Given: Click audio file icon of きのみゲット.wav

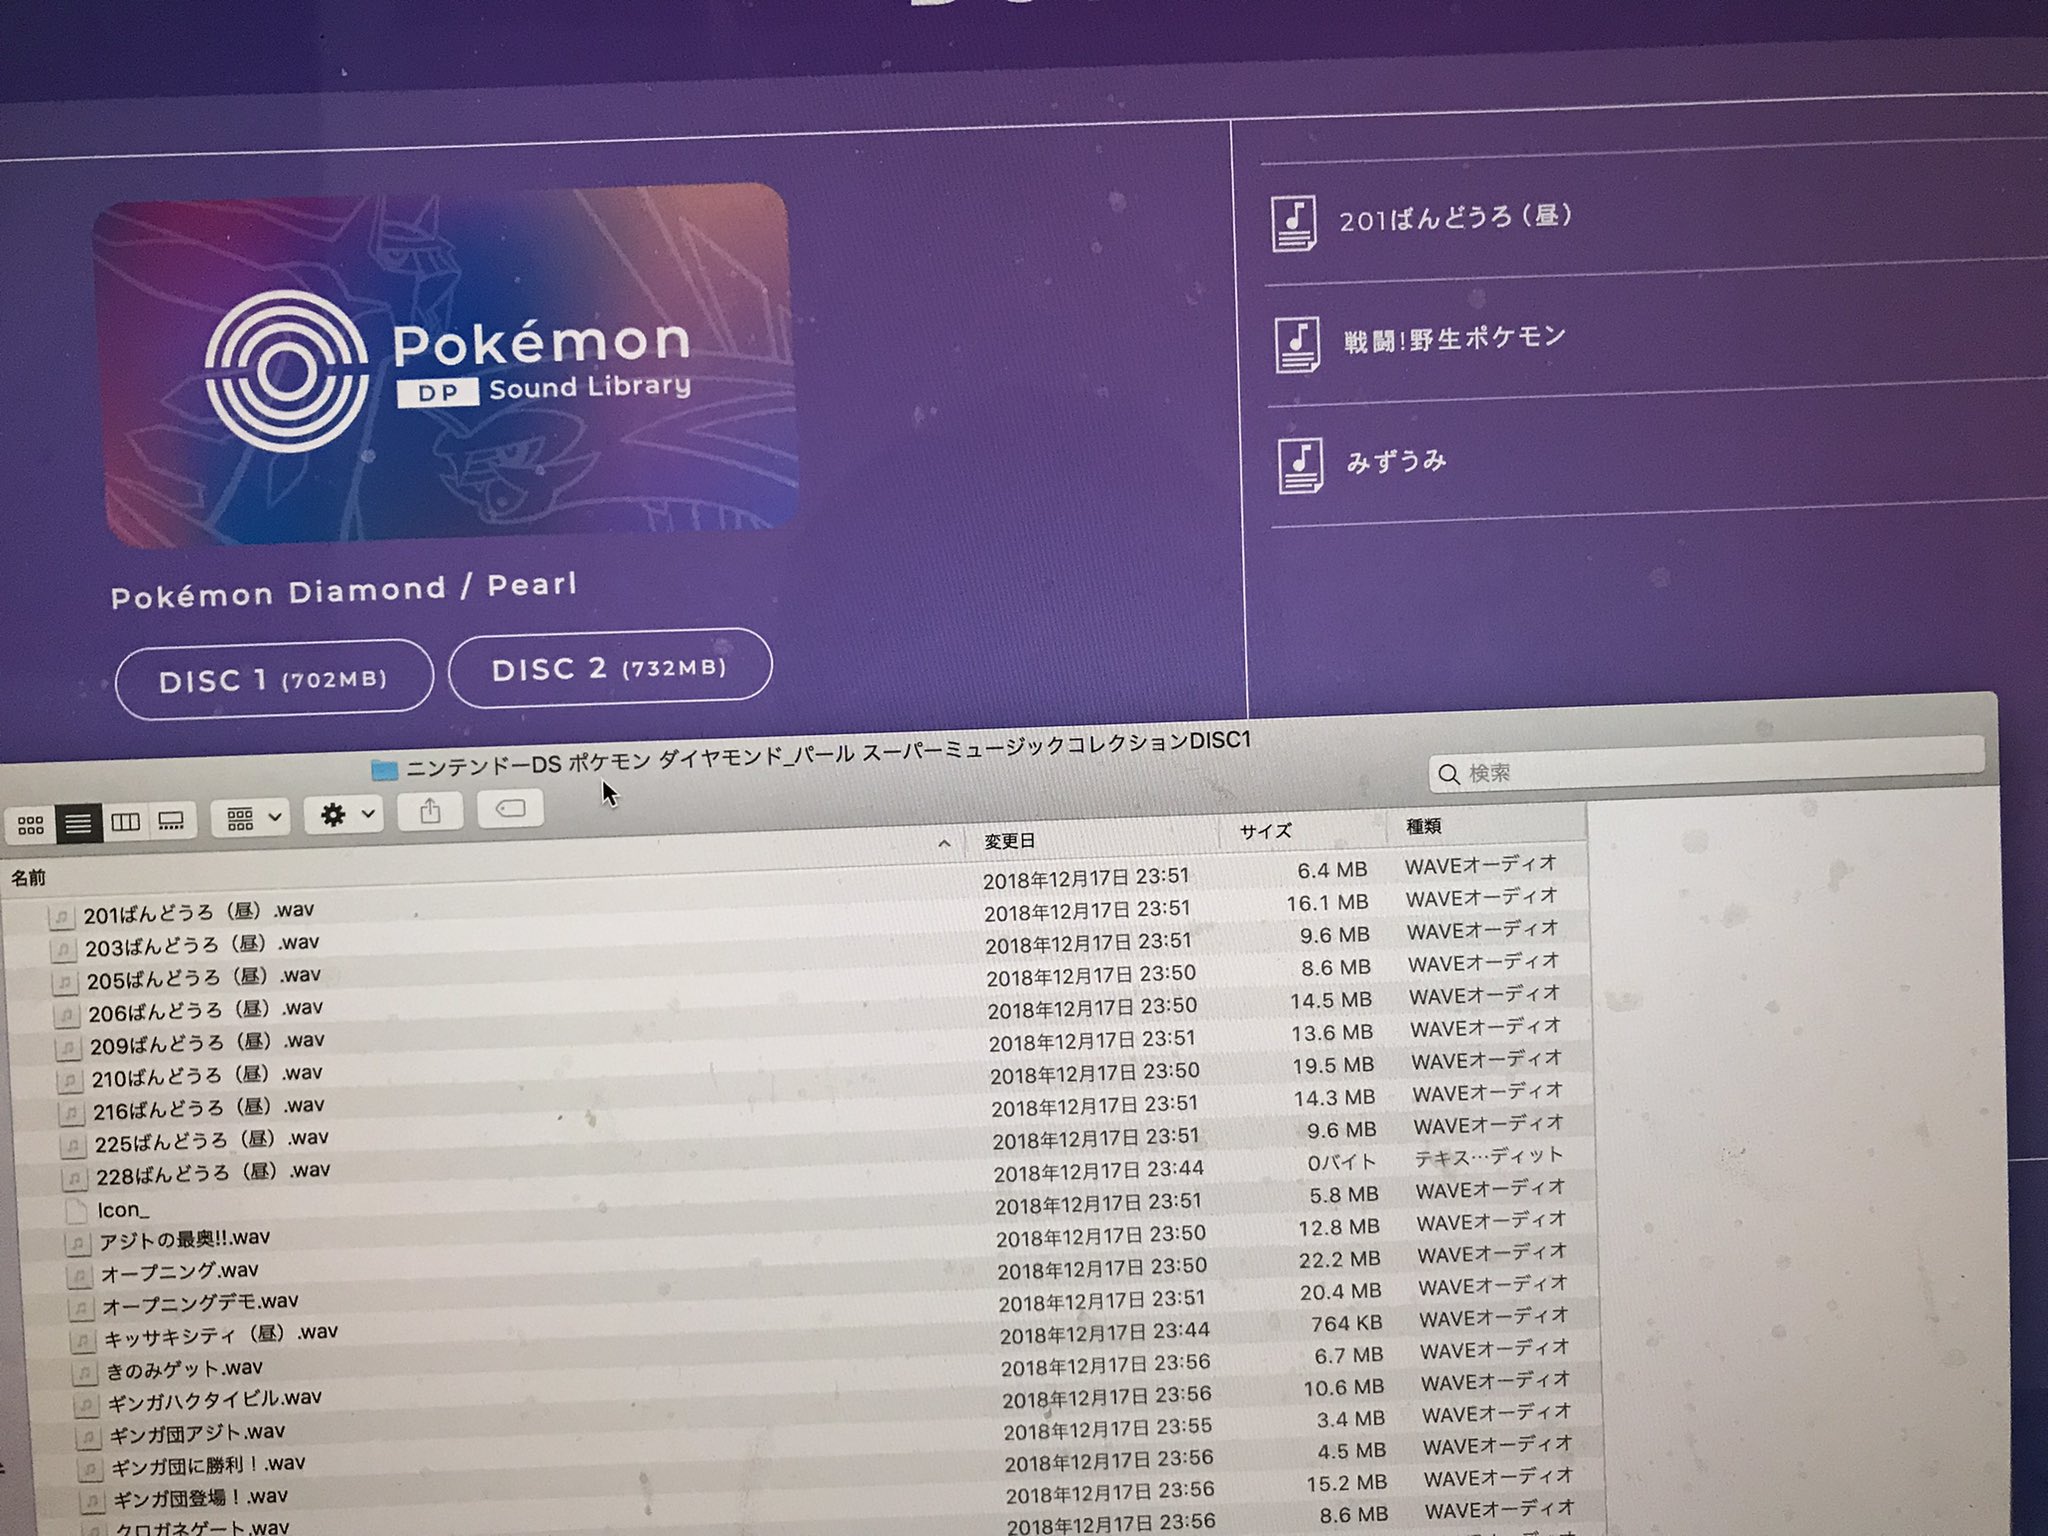Looking at the screenshot, I should [x=85, y=1374].
